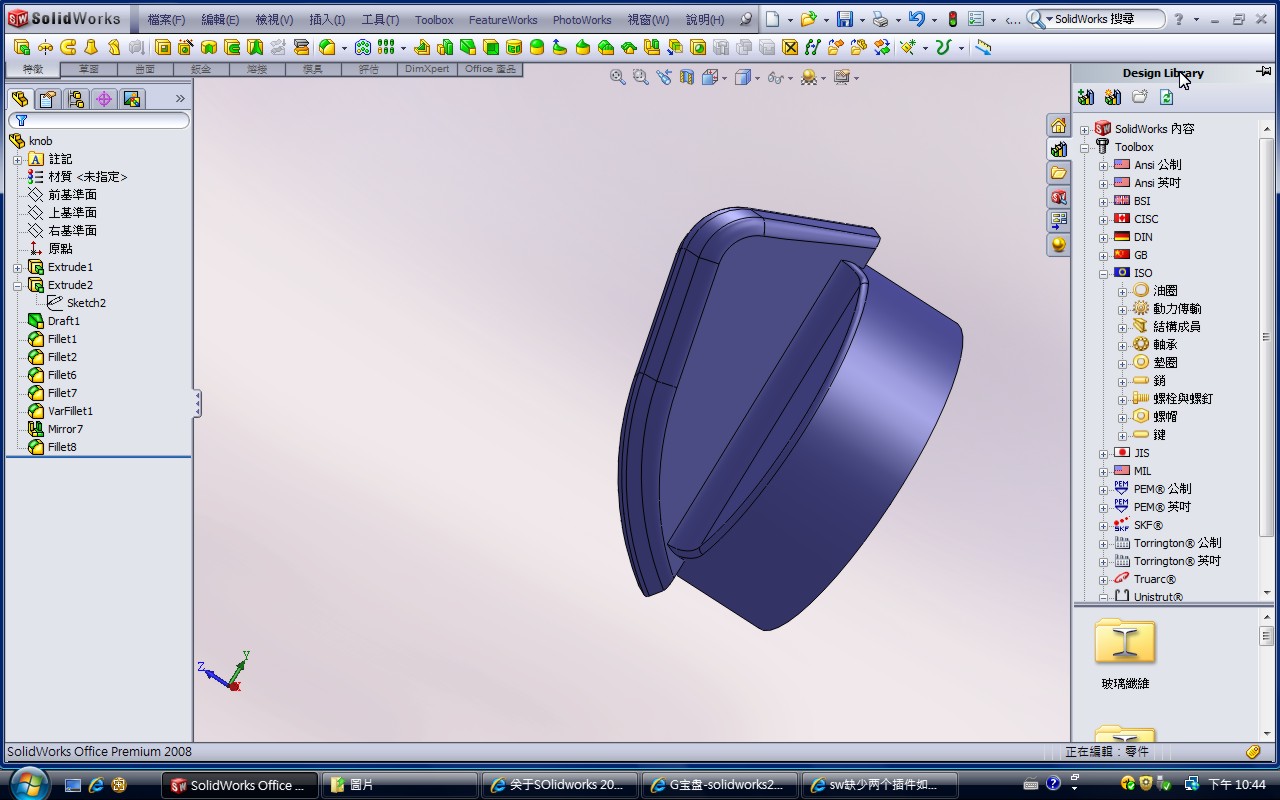
Task: Select the Extruded Boss/Base feature tool
Action: pyautogui.click(x=22, y=47)
